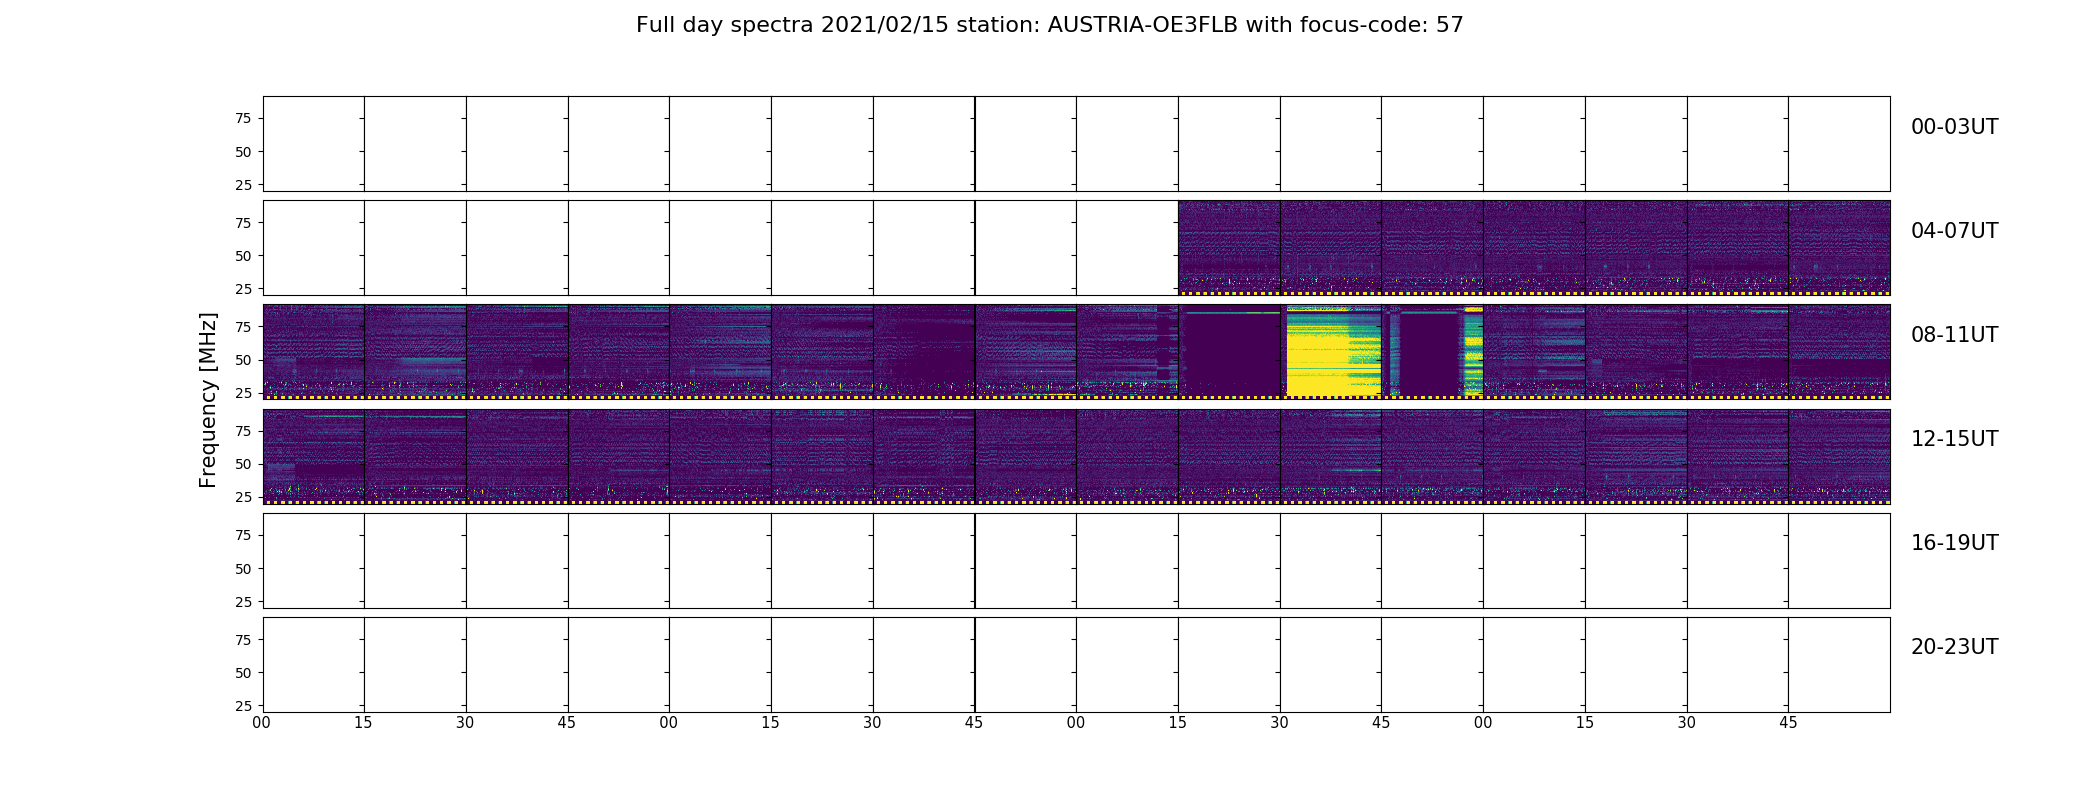Click the "50" frequency tick of the 00-03UT row
This screenshot has width=2100, height=800.
coord(243,152)
